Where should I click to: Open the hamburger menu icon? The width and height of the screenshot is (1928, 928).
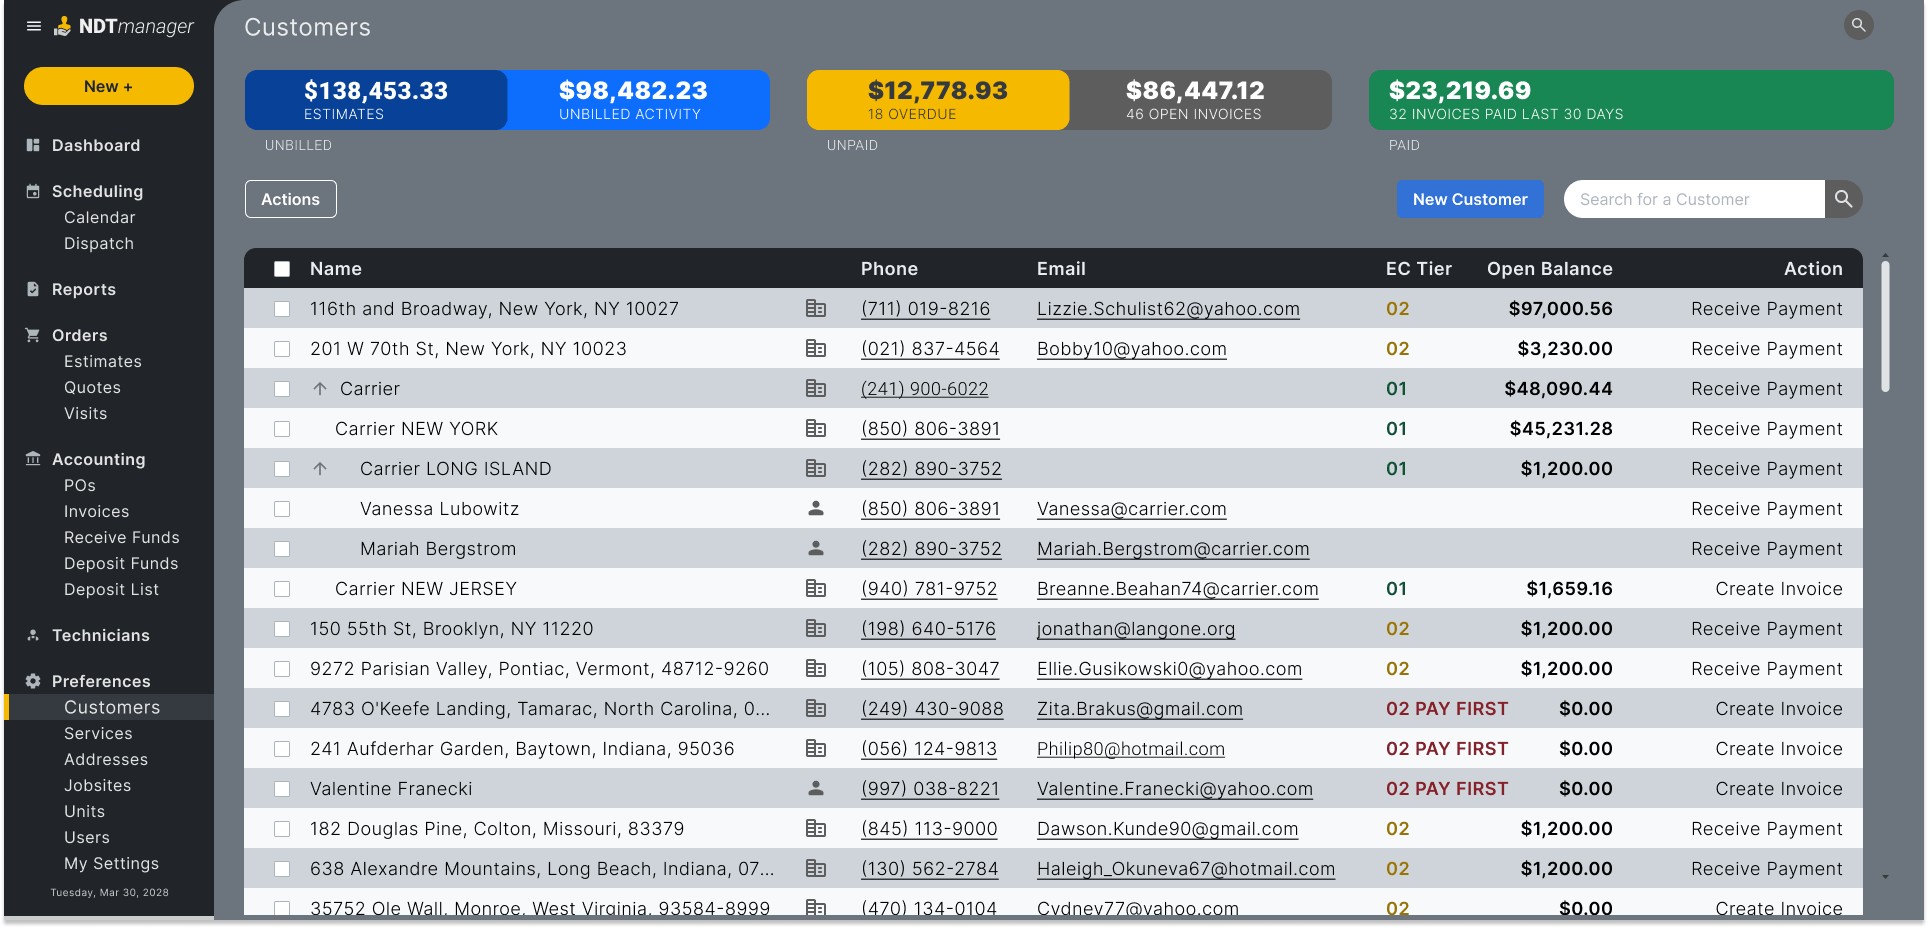point(34,26)
